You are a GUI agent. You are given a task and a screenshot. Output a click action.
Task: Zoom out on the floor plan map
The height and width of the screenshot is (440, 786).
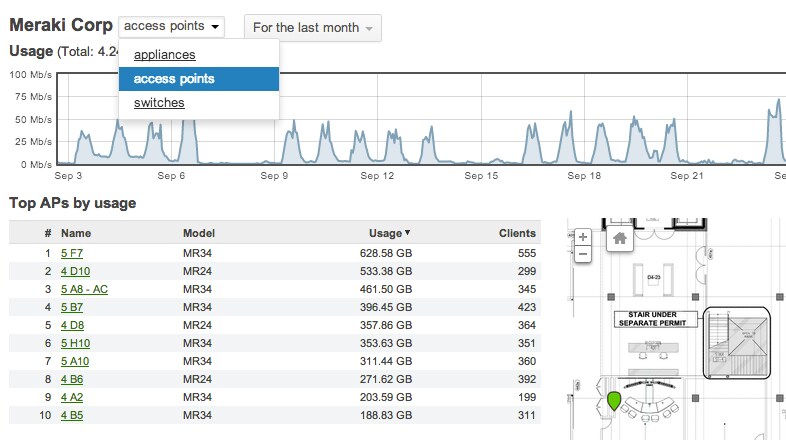pyautogui.click(x=582, y=254)
